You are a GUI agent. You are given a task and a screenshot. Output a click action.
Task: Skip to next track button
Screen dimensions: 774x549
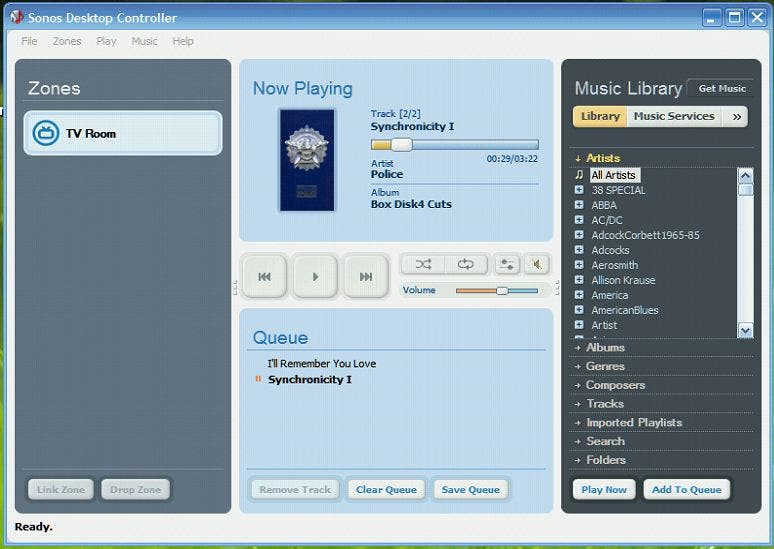click(x=366, y=276)
